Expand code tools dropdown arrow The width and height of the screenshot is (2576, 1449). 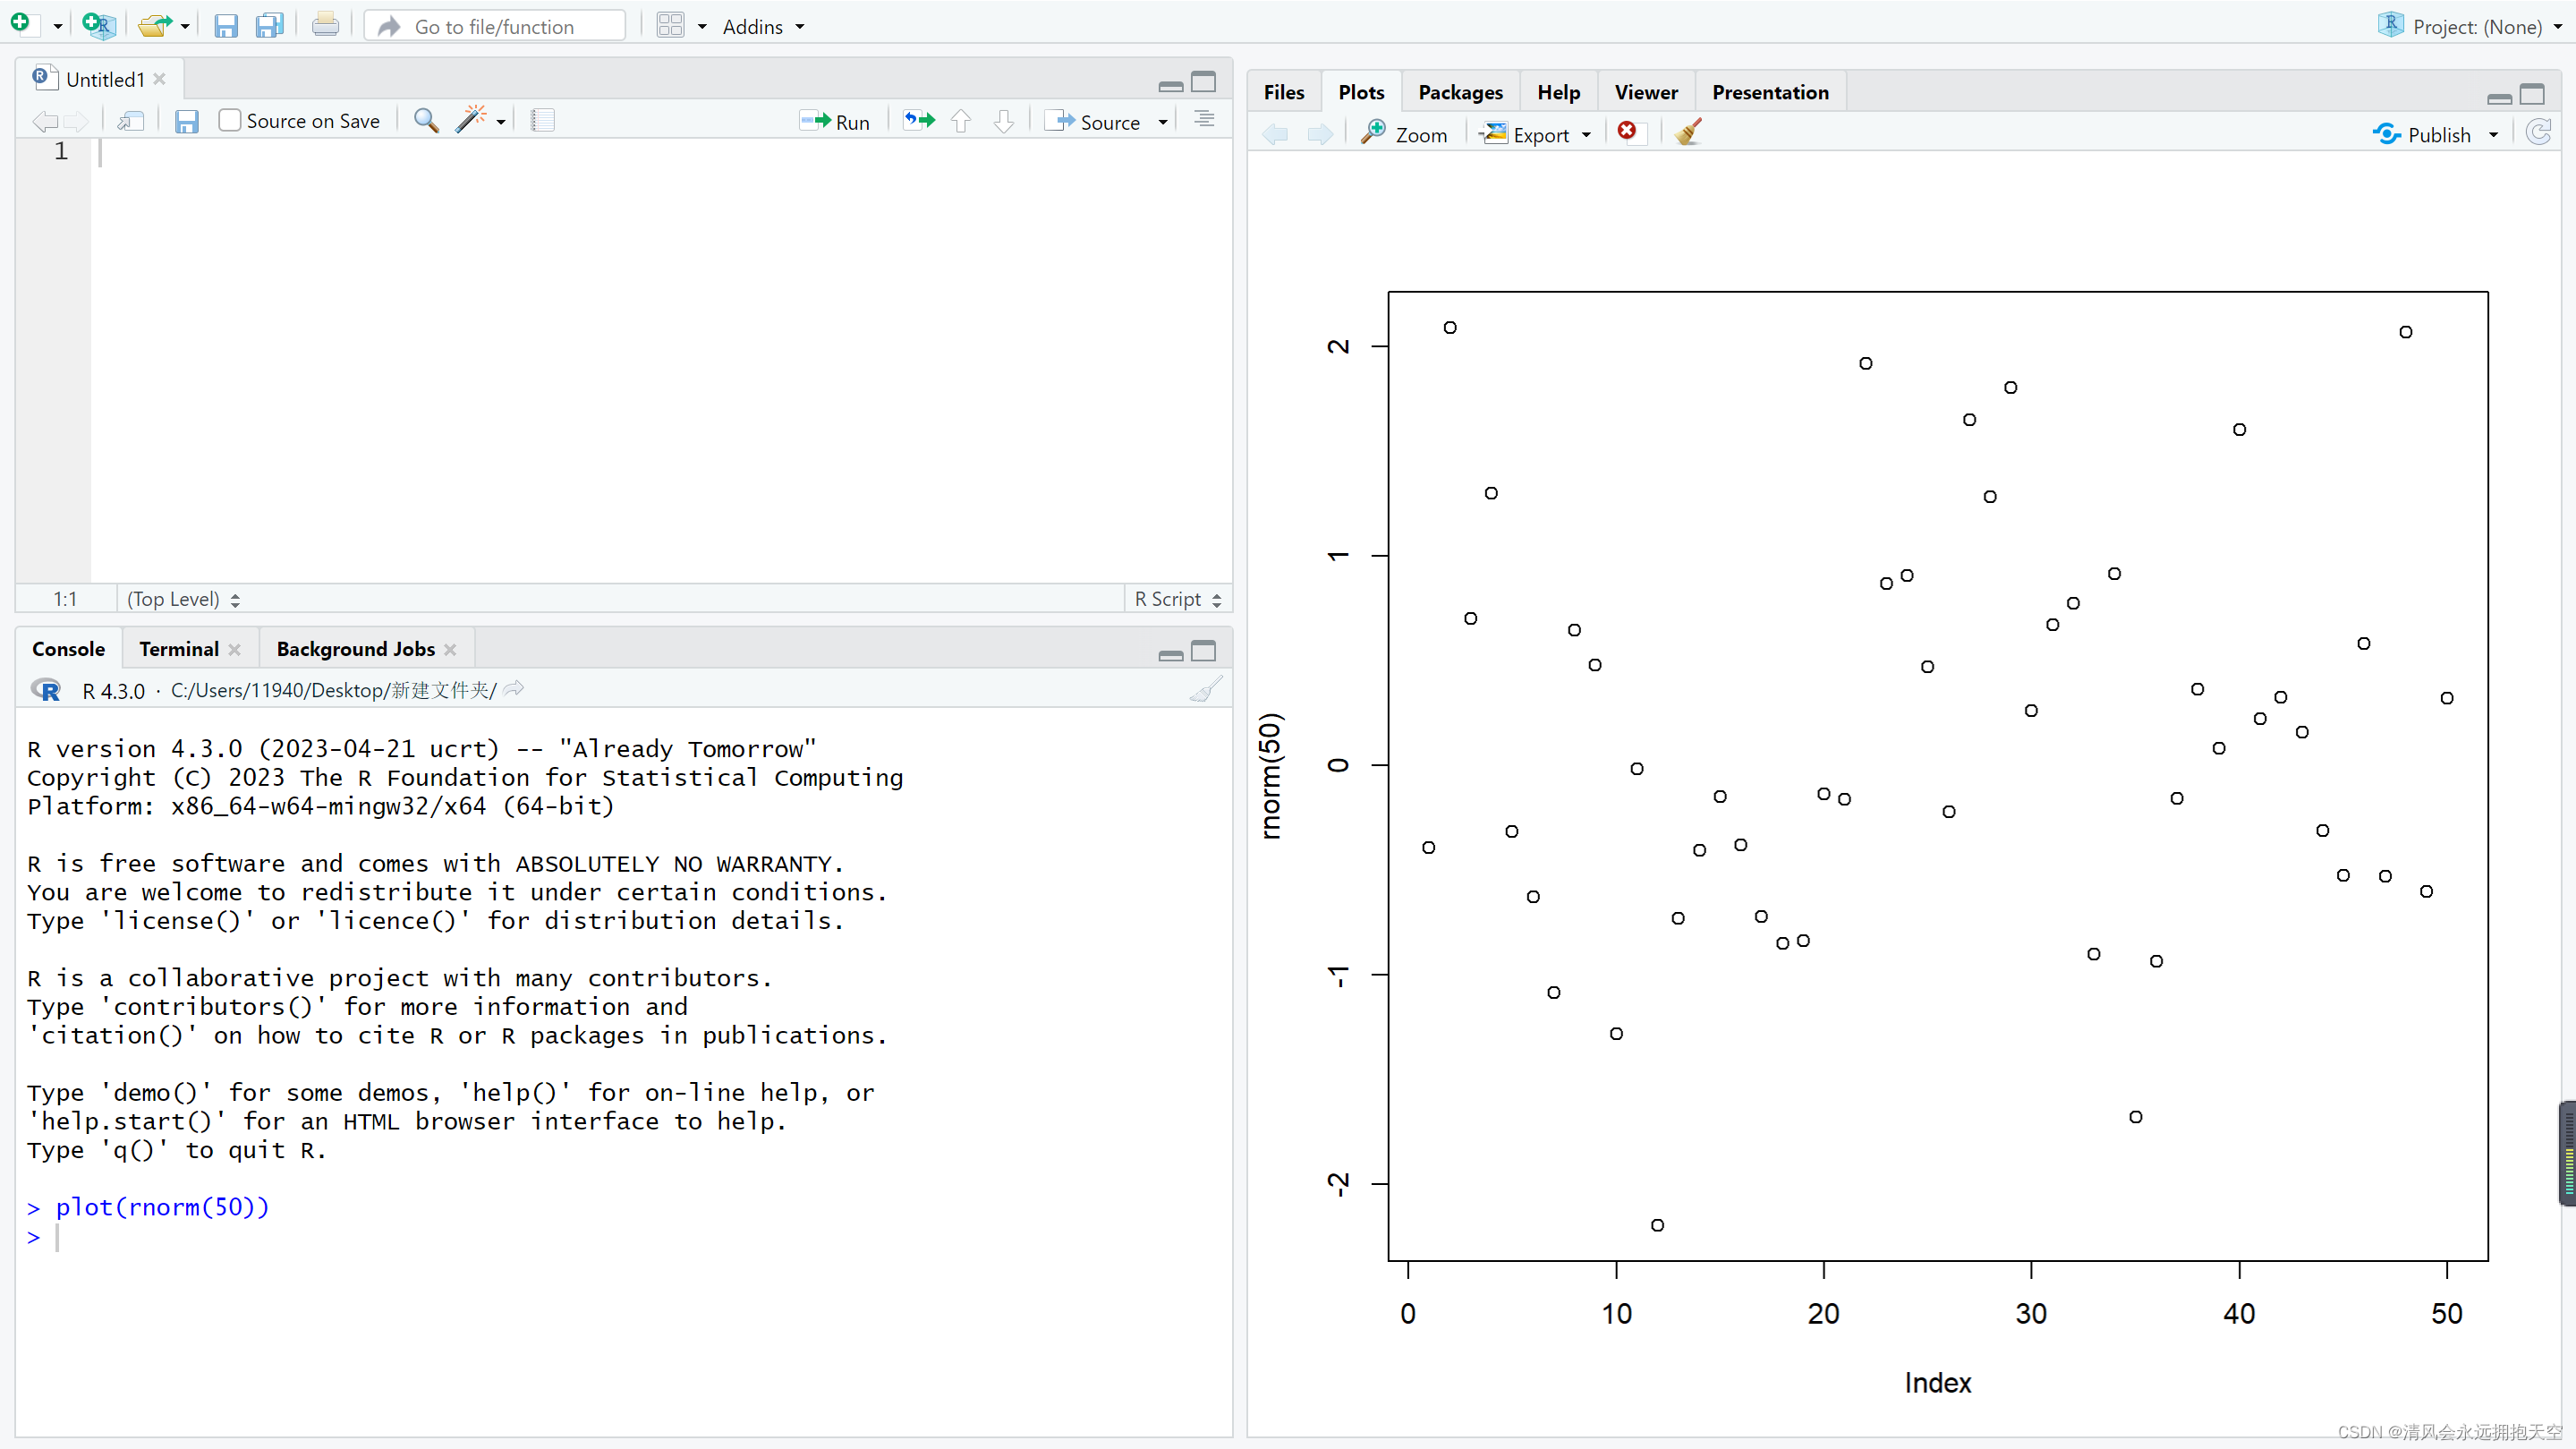[501, 122]
